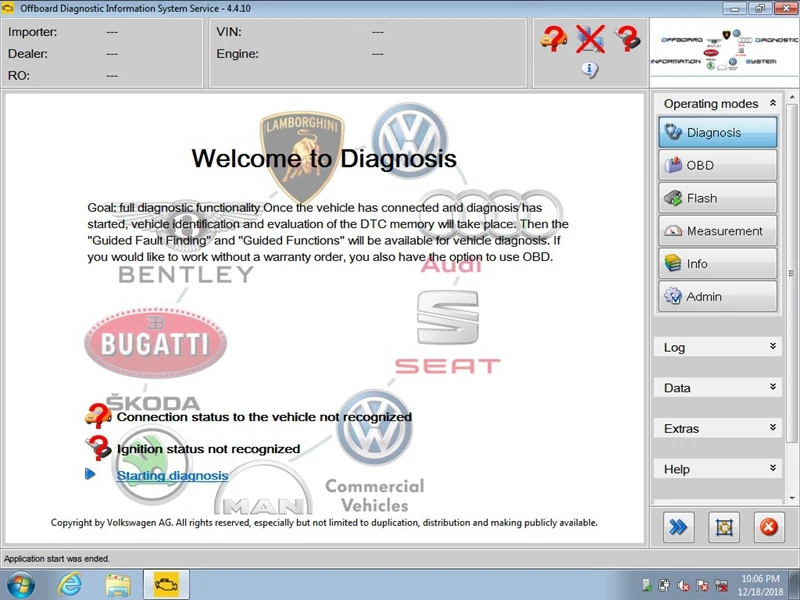This screenshot has width=800, height=600.
Task: Click the connection status question-mark car icon in content
Action: (98, 416)
